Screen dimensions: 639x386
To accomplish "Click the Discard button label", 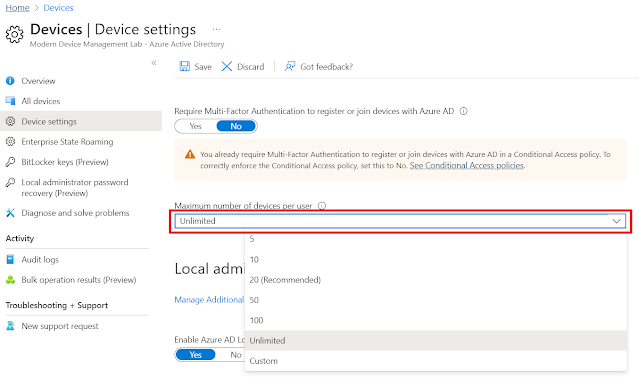I will [251, 67].
